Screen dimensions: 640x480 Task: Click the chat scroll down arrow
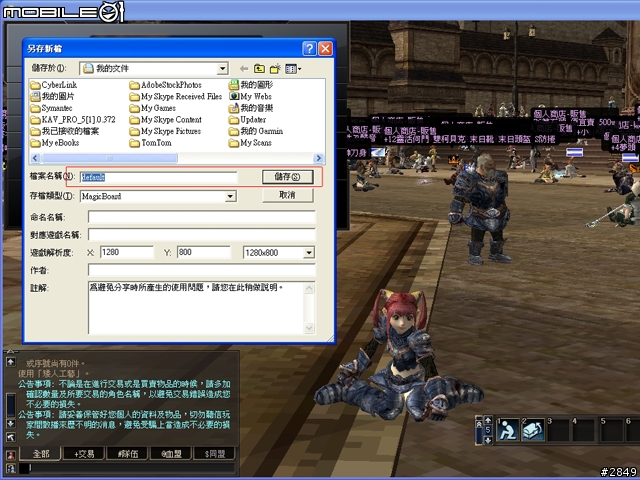point(11,423)
